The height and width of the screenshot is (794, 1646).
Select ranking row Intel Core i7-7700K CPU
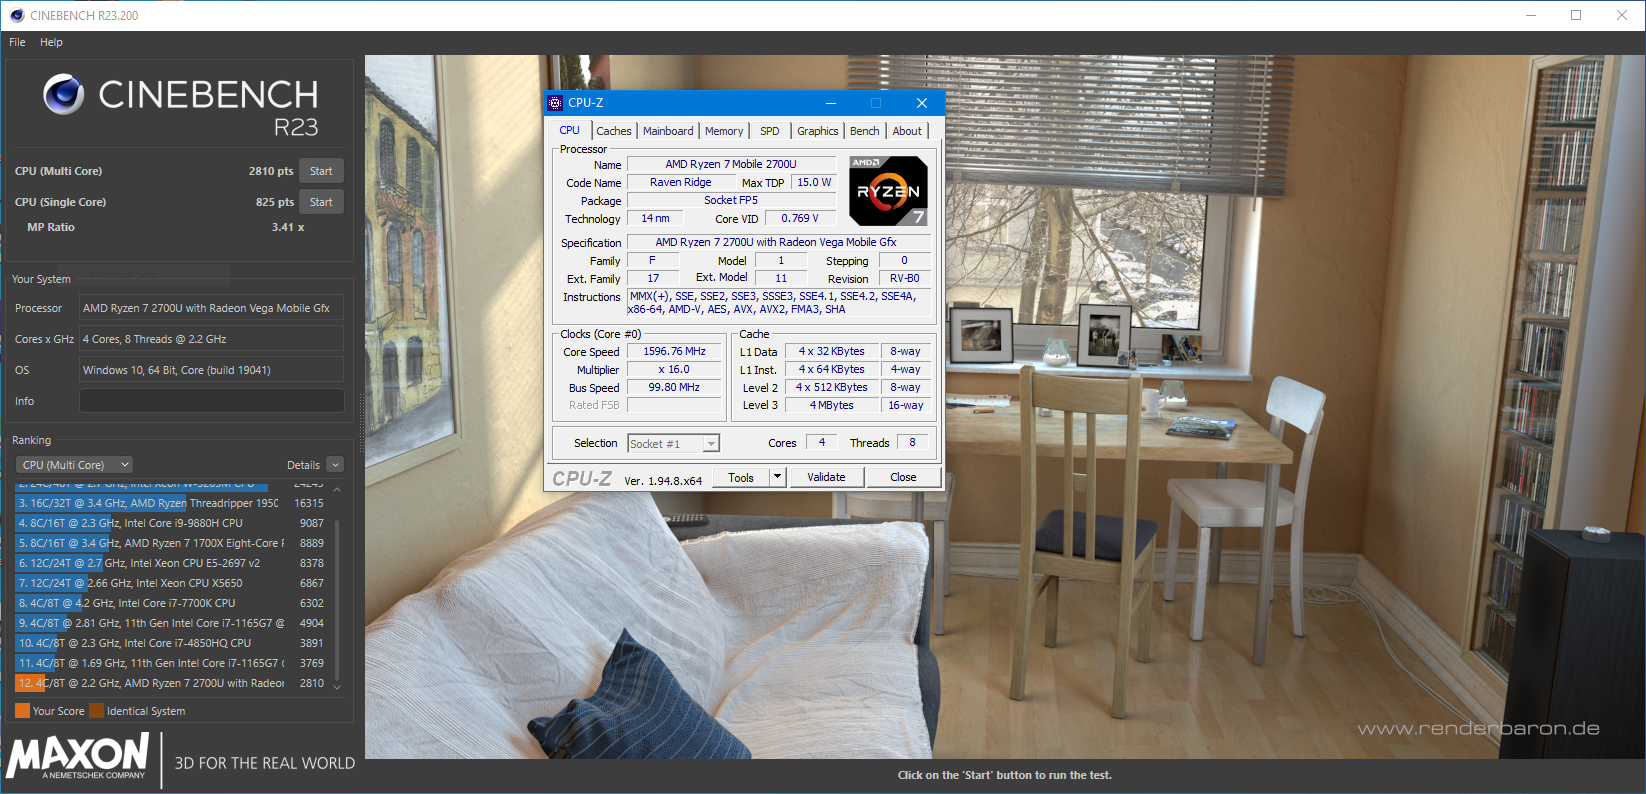(x=171, y=603)
